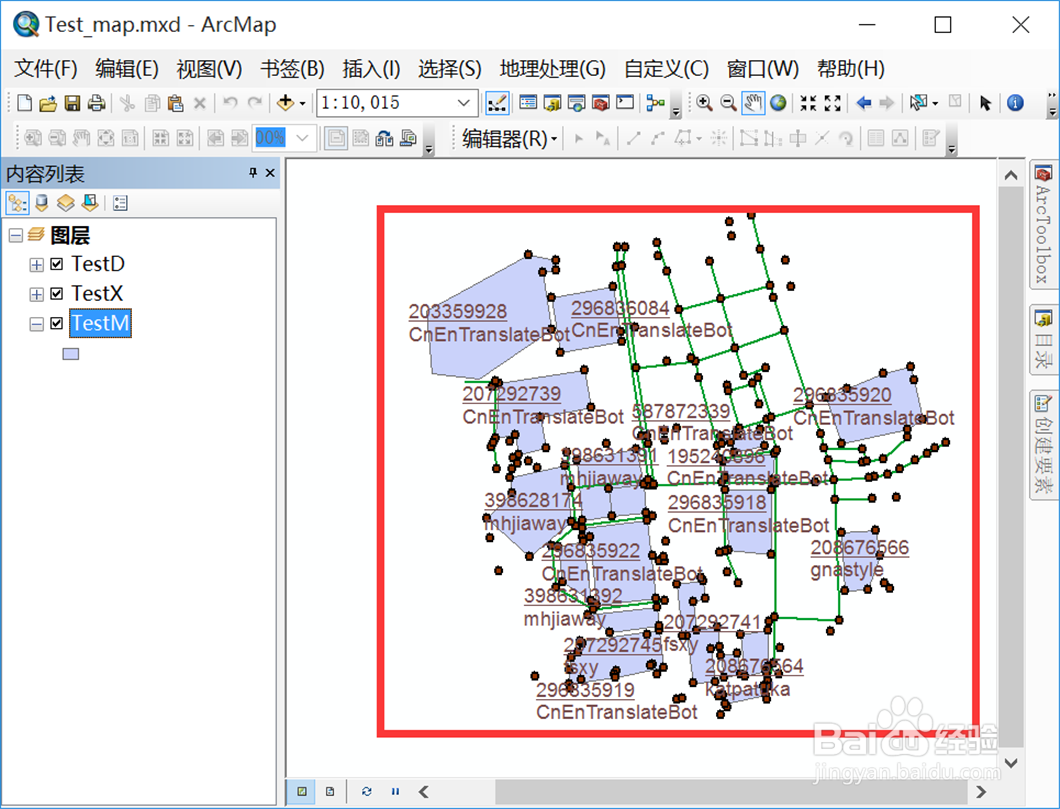Uncheck the TestX layer visibility
The height and width of the screenshot is (809, 1060).
57,294
